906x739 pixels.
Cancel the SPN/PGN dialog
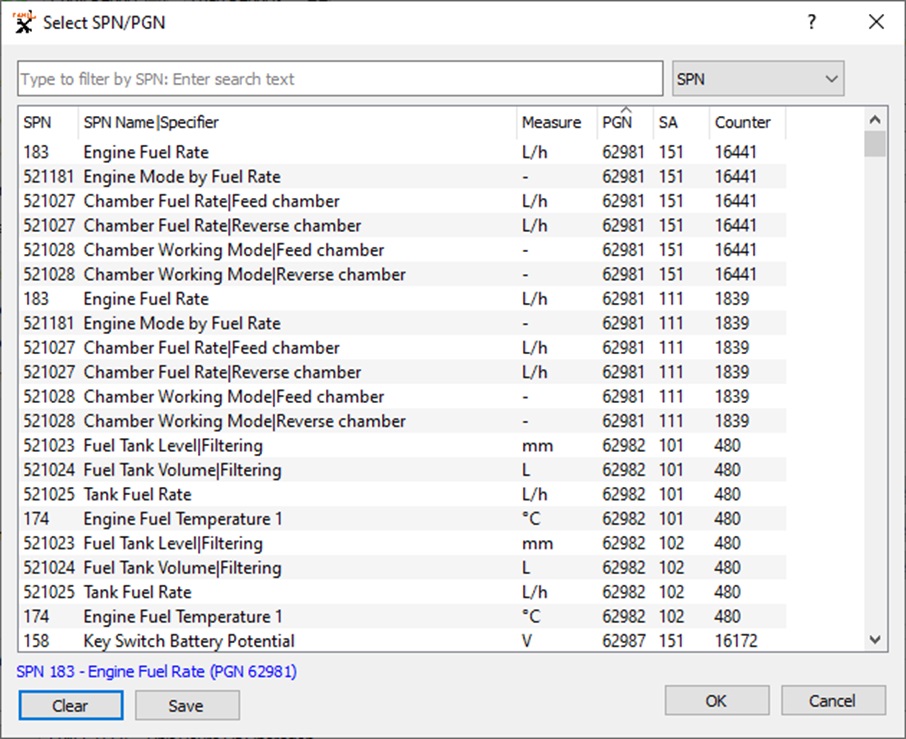click(x=833, y=700)
